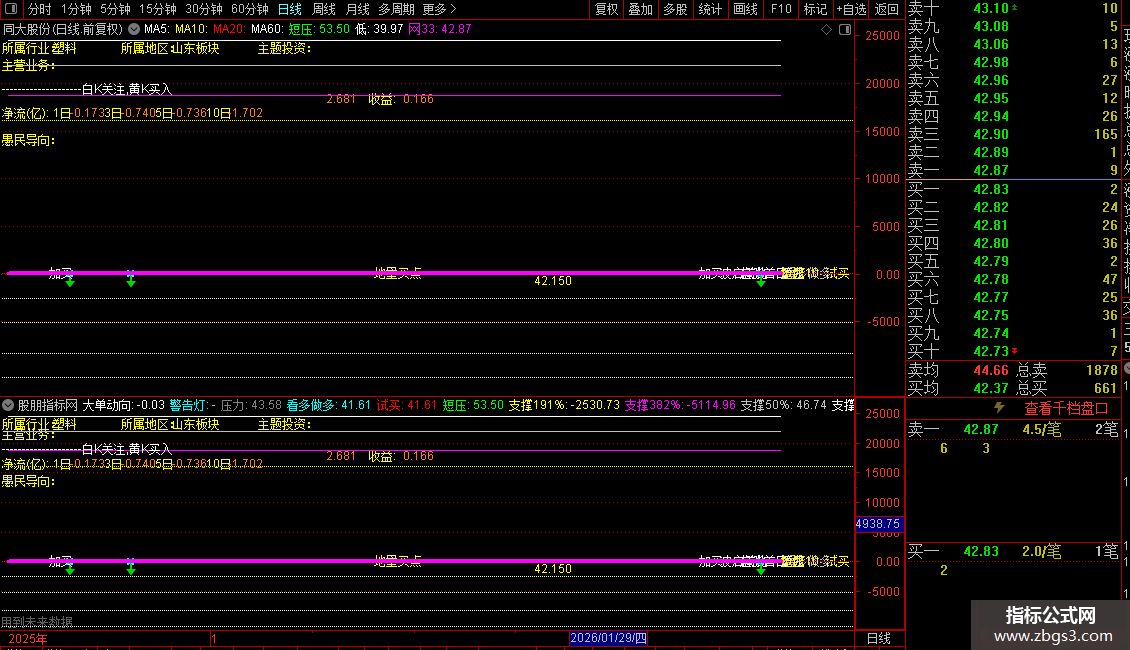Viewport: 1130px width, 650px height.
Task: Click the 2026/01/29/四 date marker on timeline
Action: (608, 638)
